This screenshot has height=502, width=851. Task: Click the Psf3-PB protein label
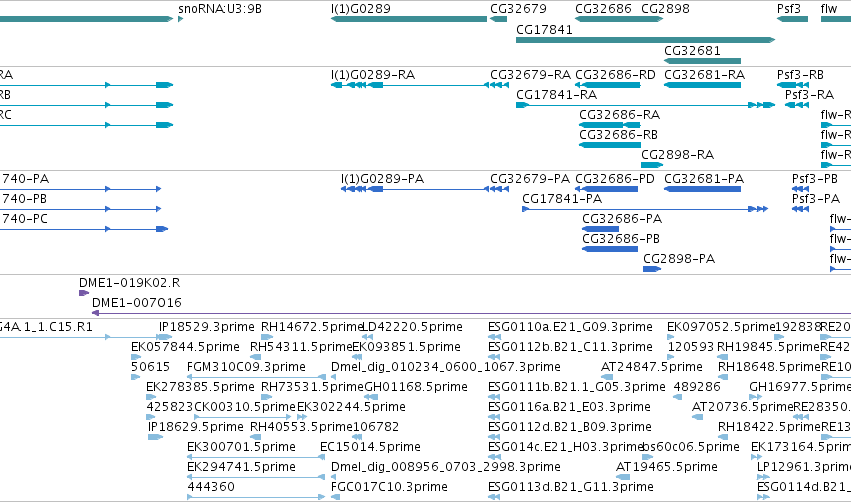815,179
